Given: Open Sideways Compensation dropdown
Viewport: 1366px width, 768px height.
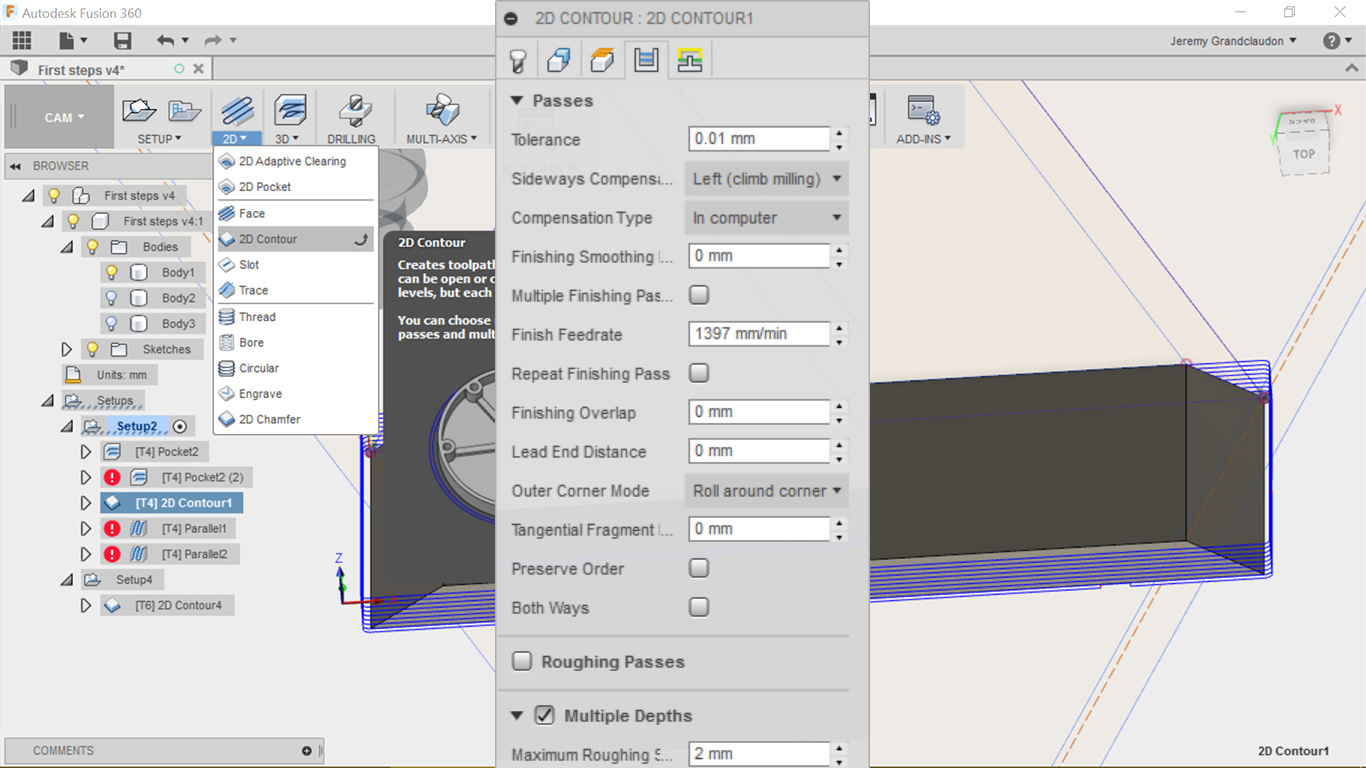Looking at the screenshot, I should [766, 179].
